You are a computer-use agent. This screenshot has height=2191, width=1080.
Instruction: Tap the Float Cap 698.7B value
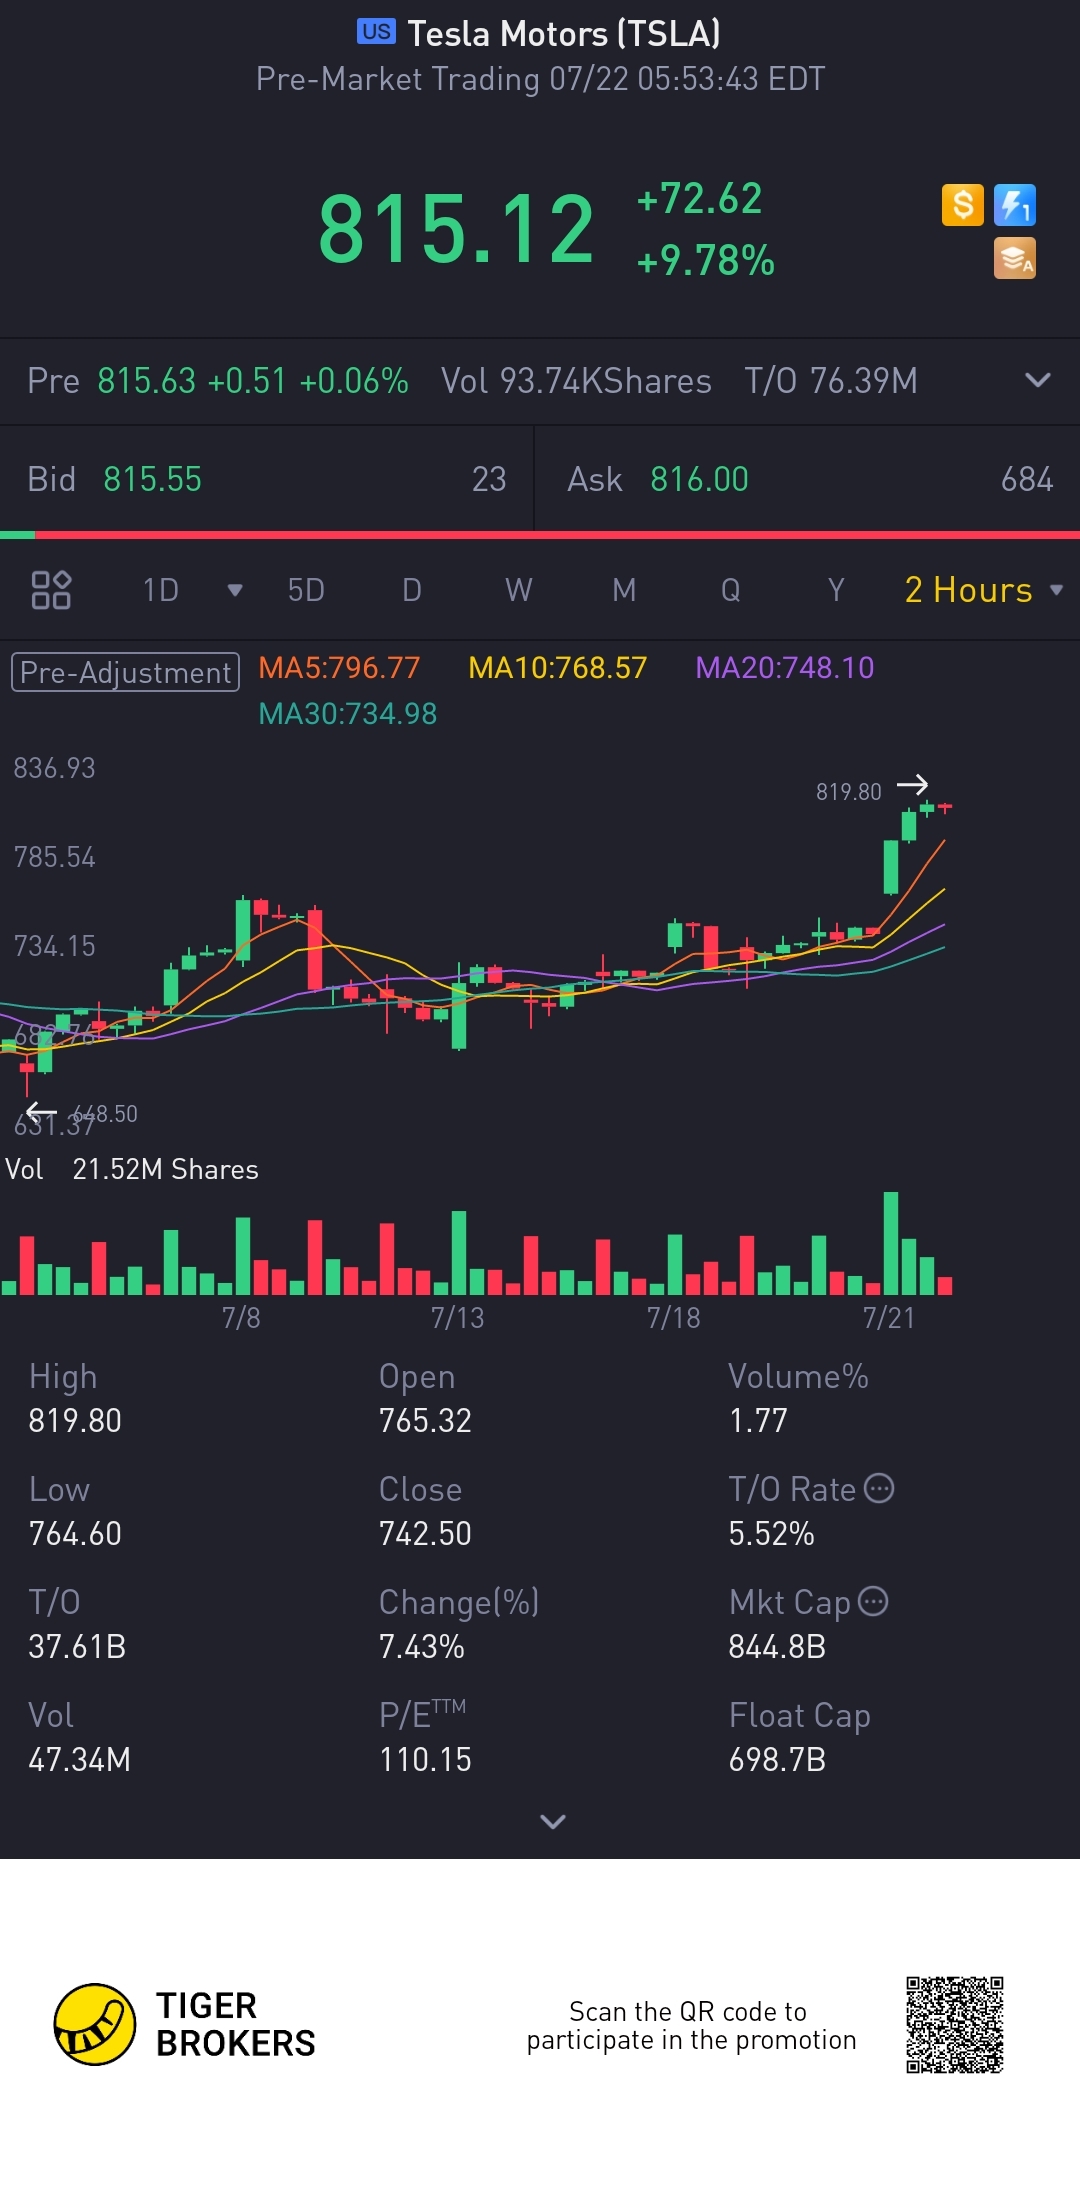777,1759
